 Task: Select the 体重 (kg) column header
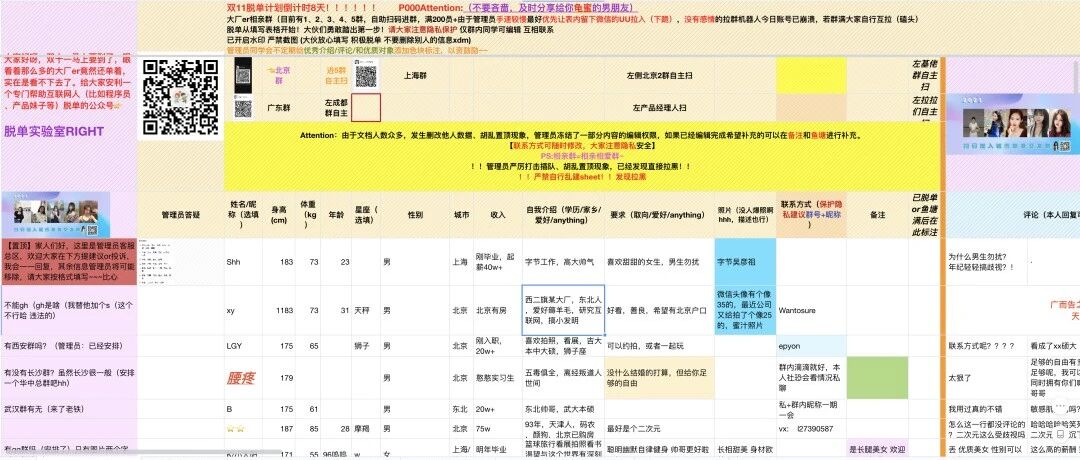click(x=307, y=215)
